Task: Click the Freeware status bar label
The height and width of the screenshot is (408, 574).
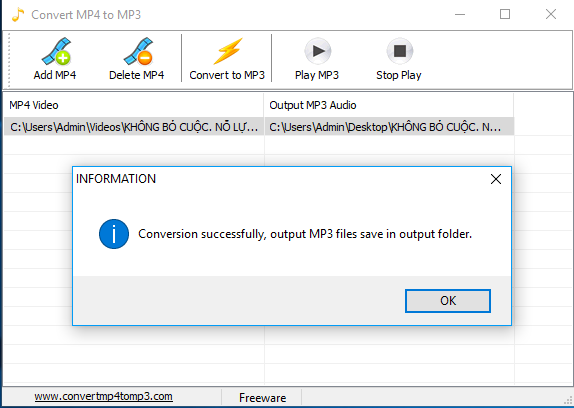Action: (x=262, y=398)
